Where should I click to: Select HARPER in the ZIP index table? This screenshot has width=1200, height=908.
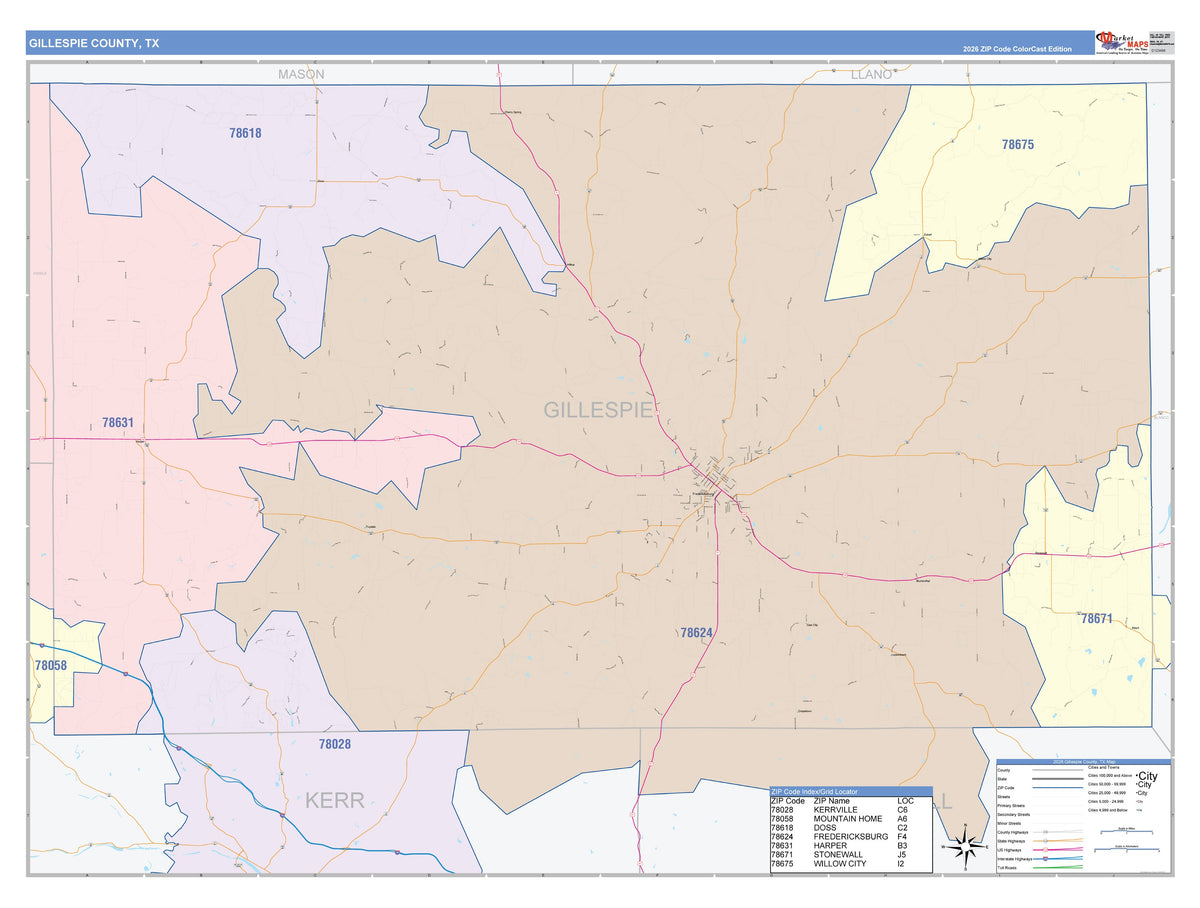click(x=832, y=846)
